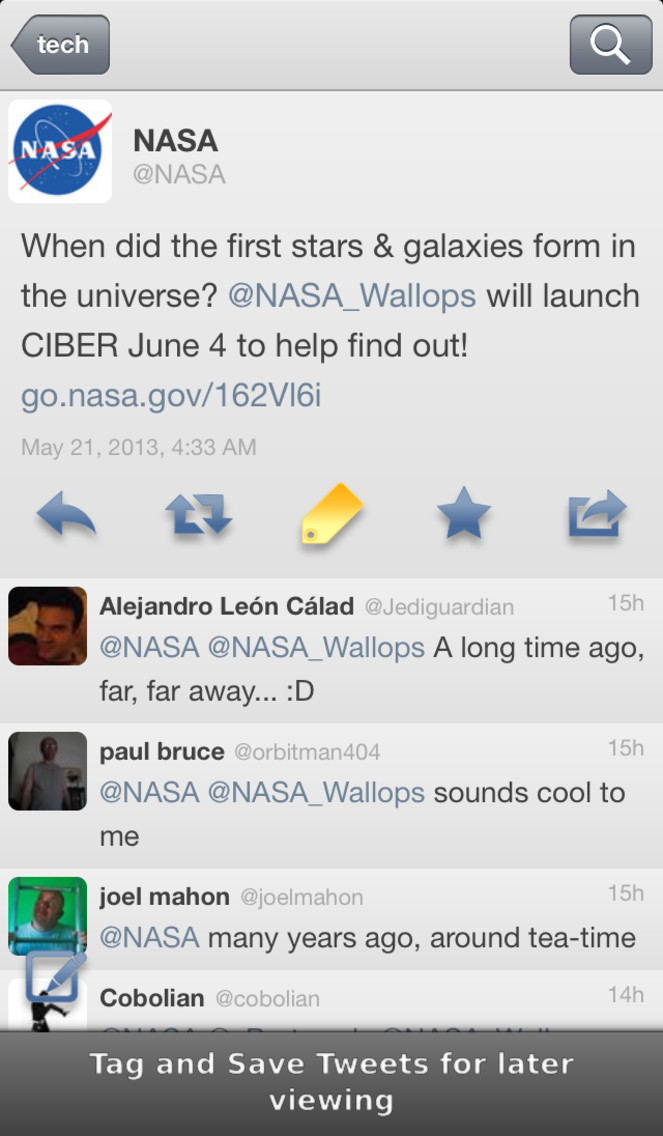
Task: Retweet the NASA tweet
Action: coord(199,515)
